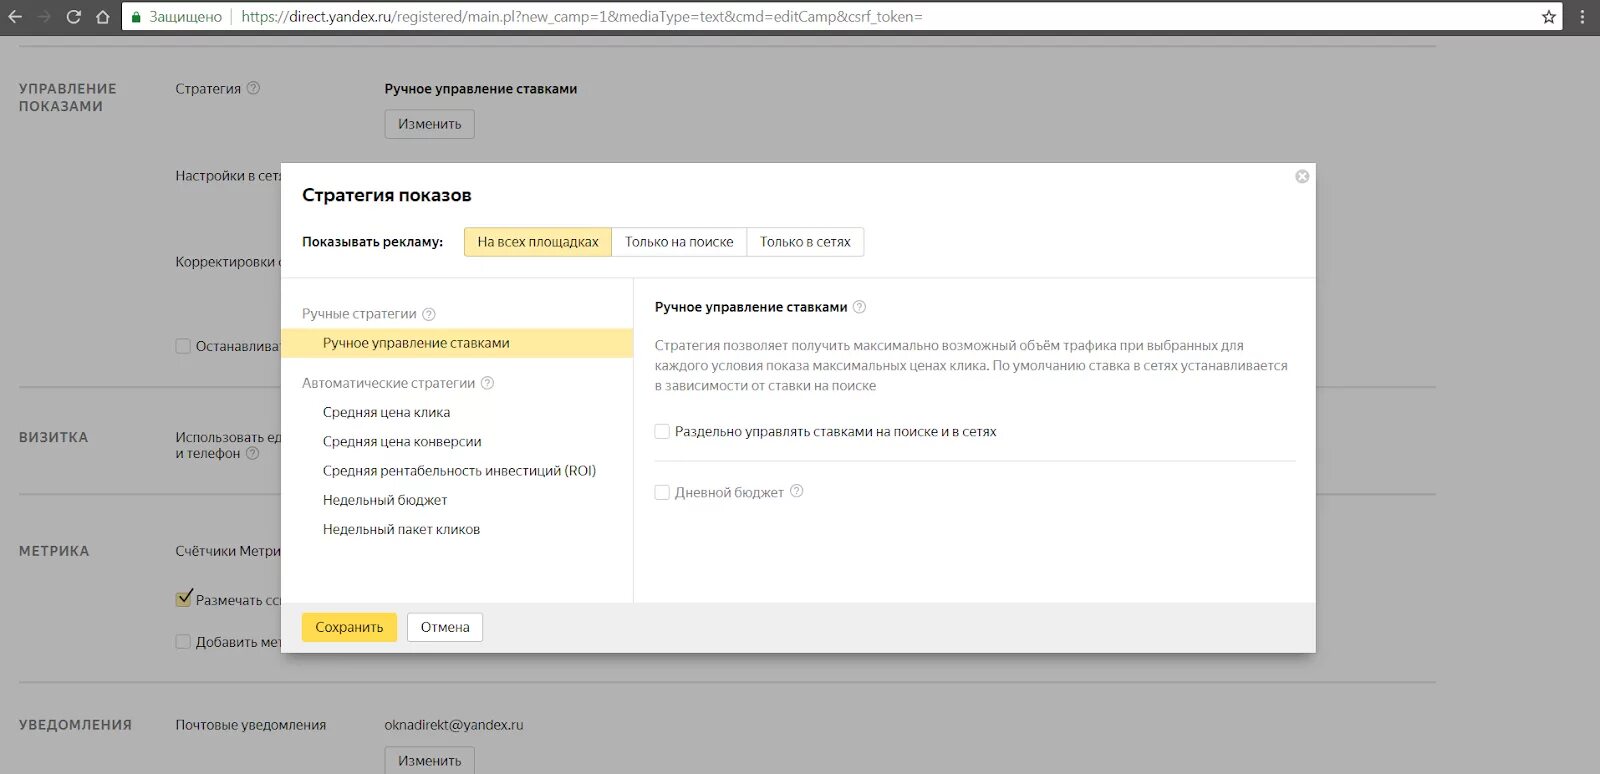Open the browser home page icon
1600x774 pixels.
(102, 17)
